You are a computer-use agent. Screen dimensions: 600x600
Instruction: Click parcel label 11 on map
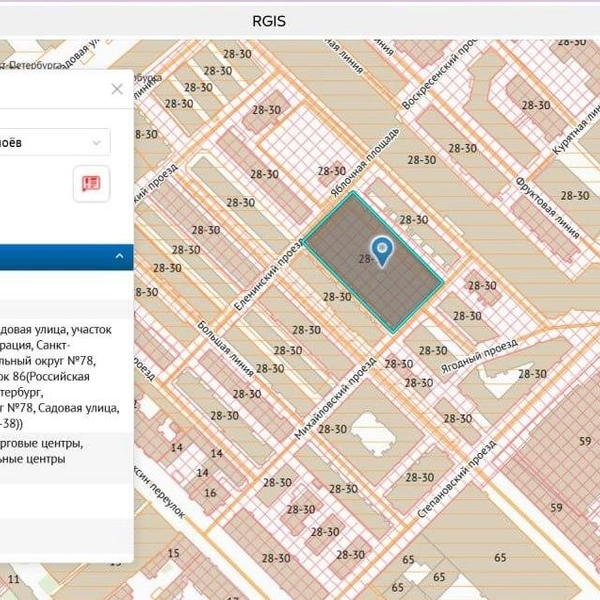pyautogui.click(x=14, y=579)
